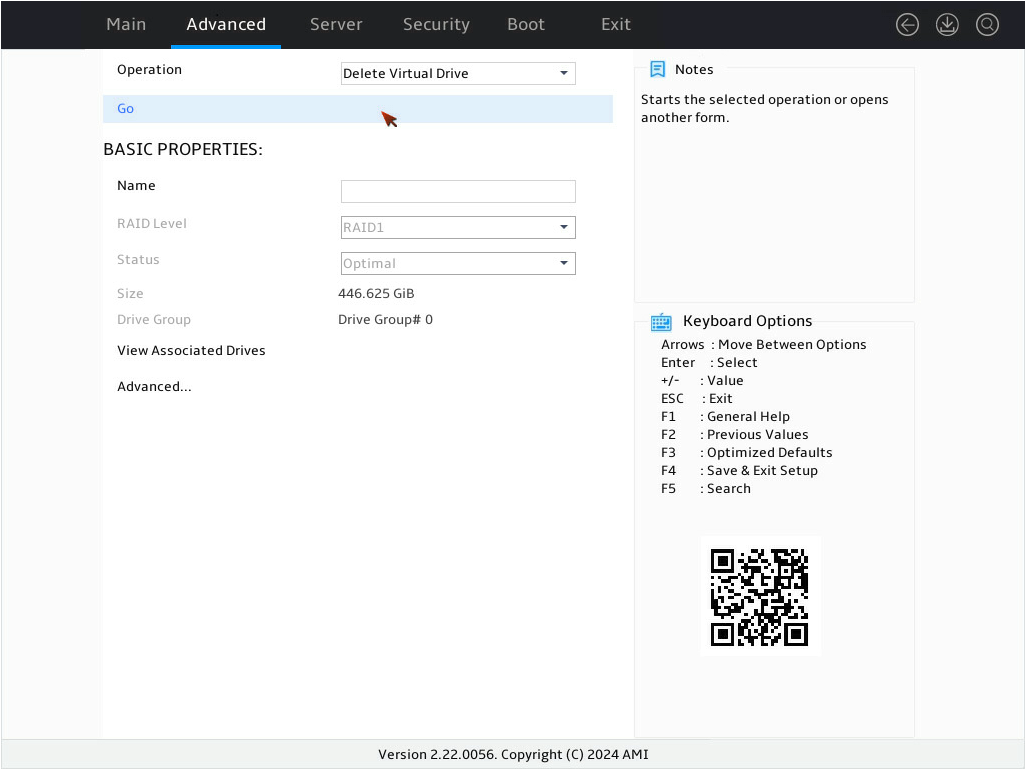Expand the RAID Level dropdown

click(x=458, y=228)
